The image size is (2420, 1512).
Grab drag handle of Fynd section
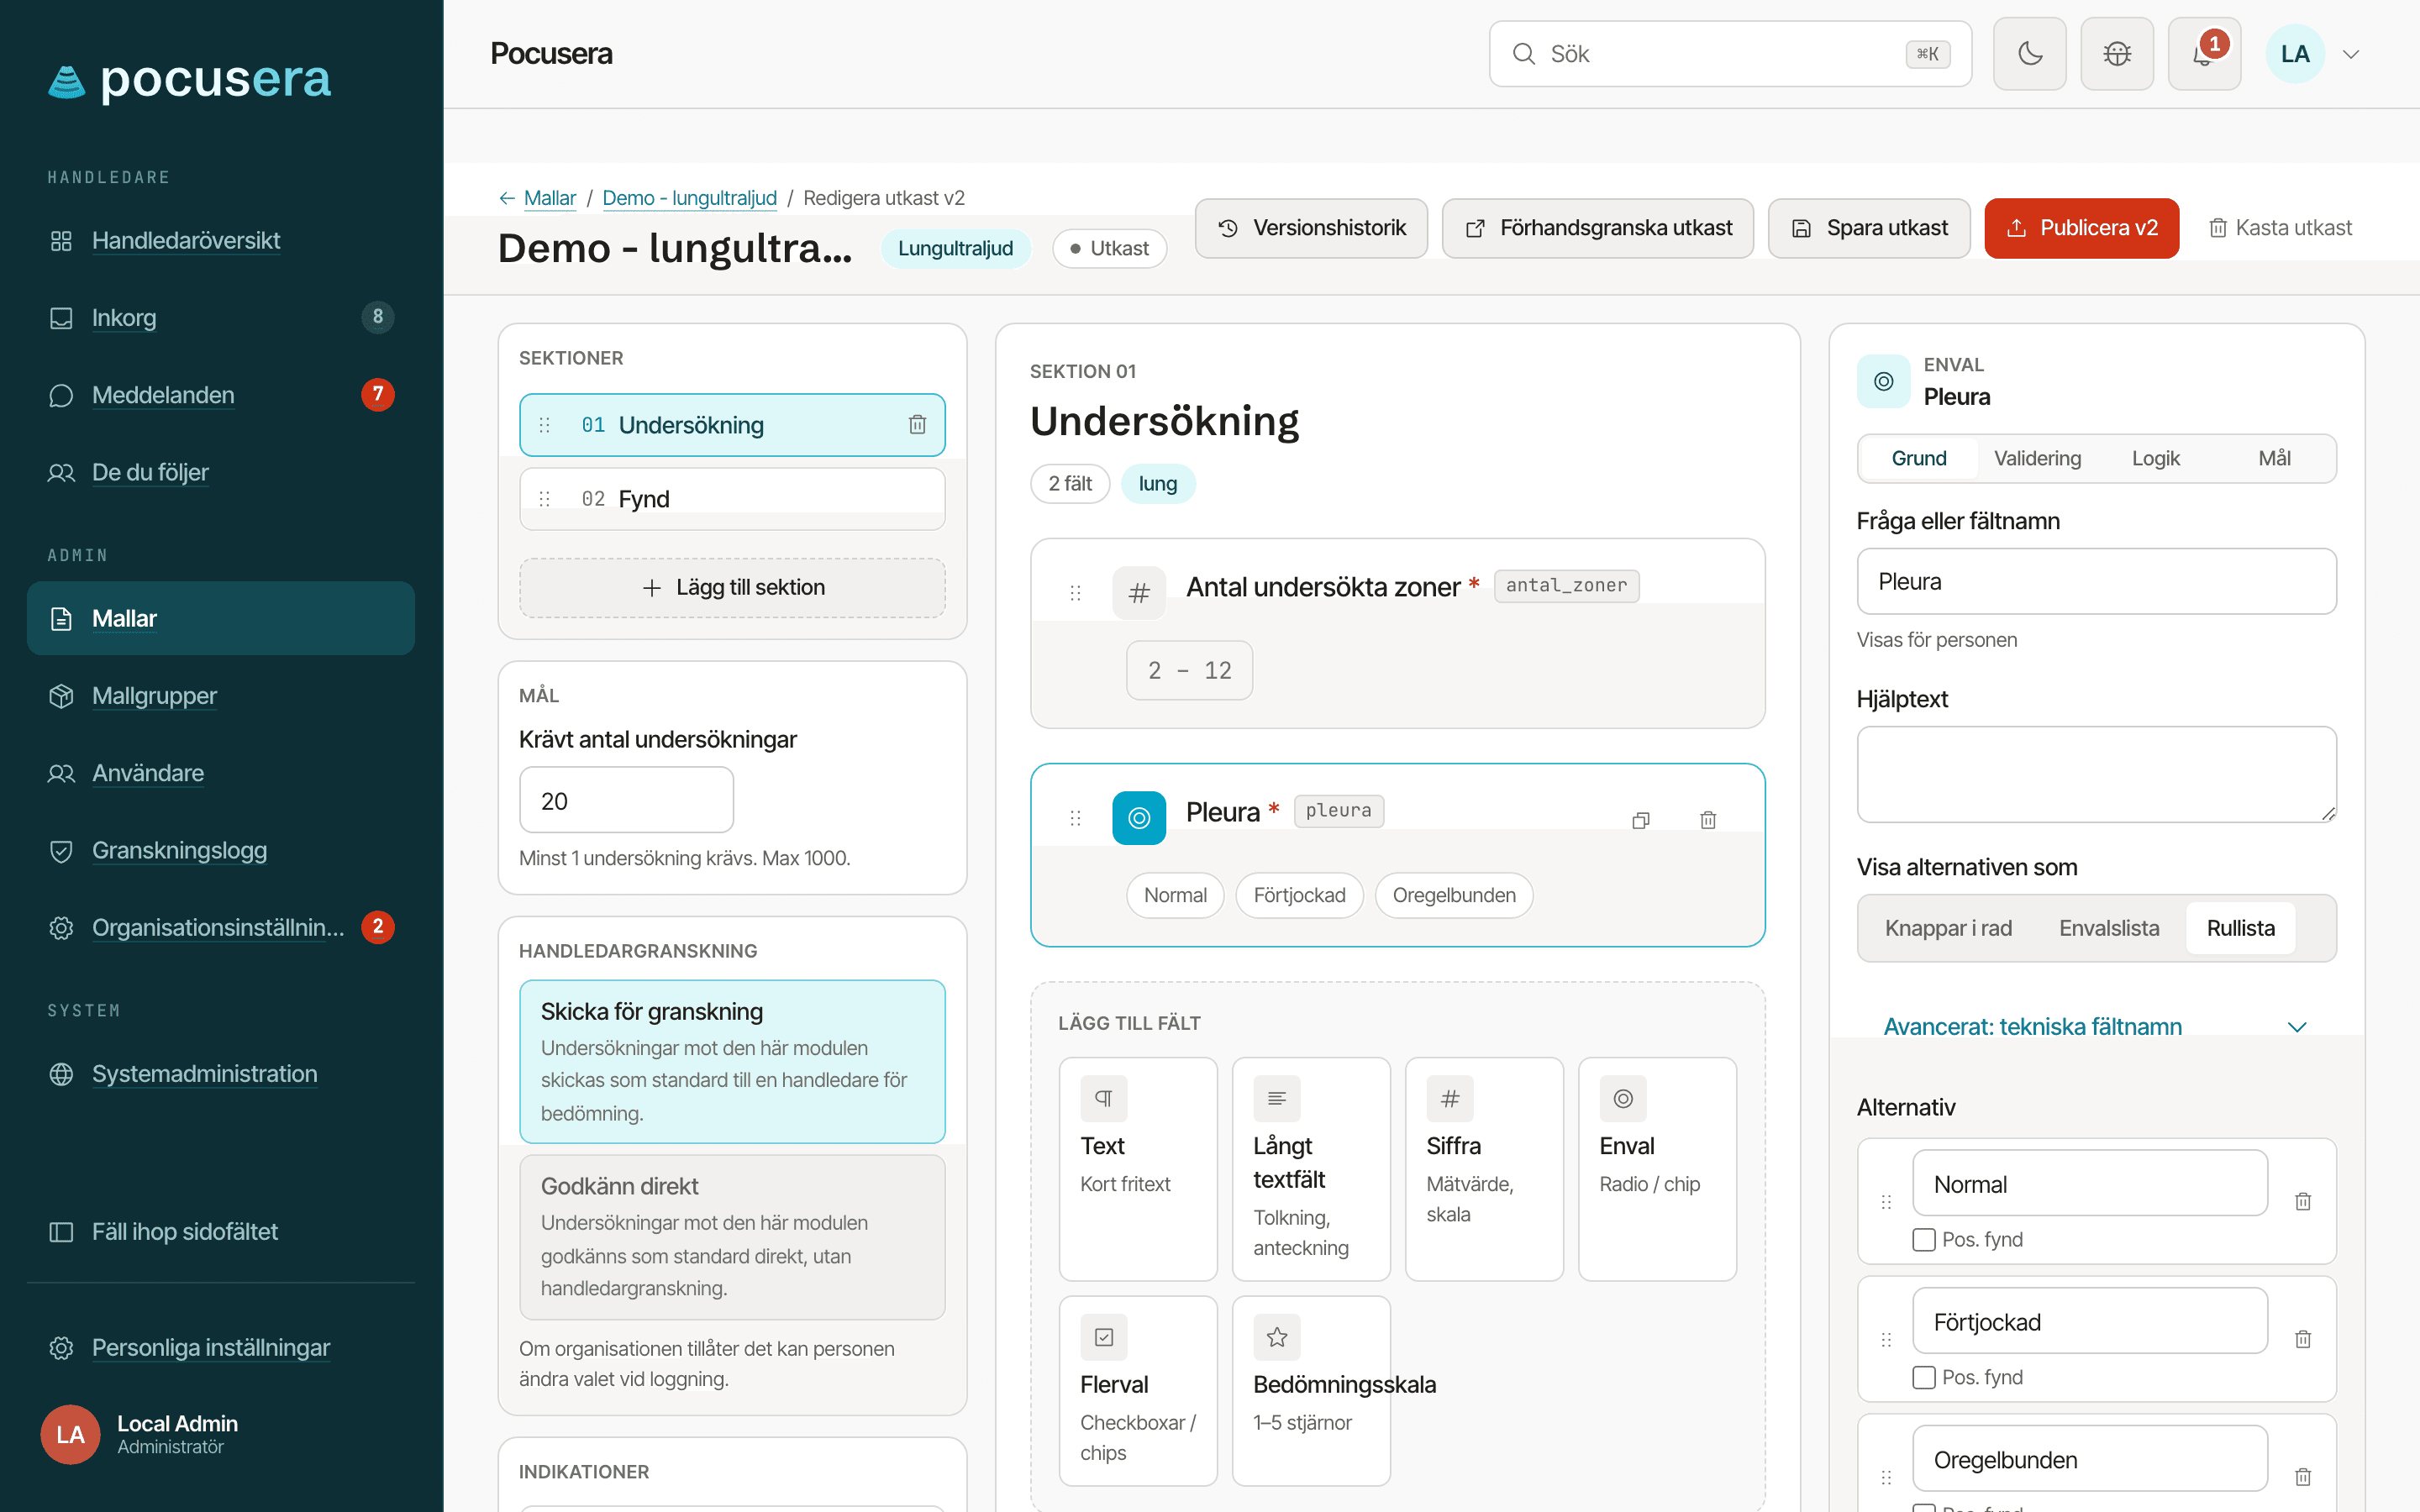(x=545, y=499)
